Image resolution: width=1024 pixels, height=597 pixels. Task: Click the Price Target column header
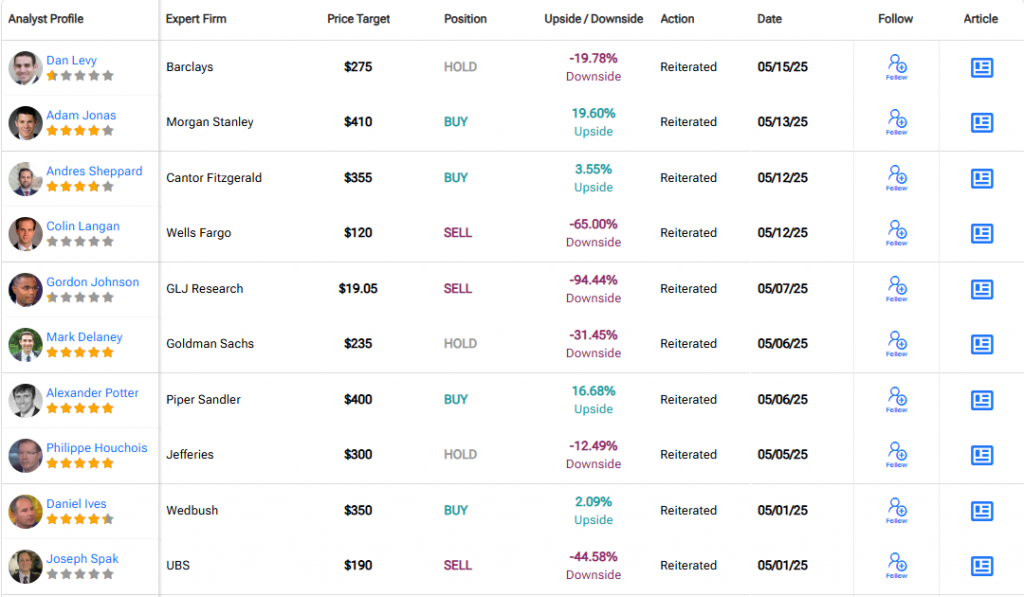359,19
